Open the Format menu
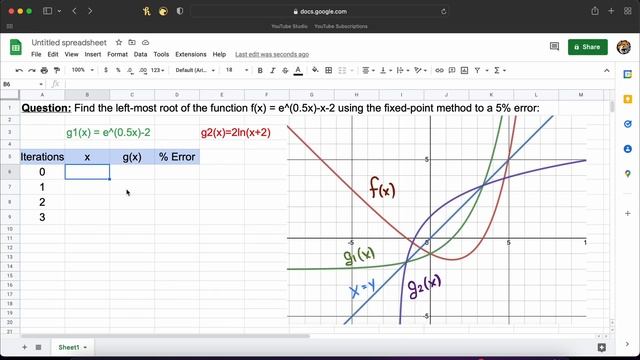This screenshot has height=360, width=640. [x=118, y=54]
